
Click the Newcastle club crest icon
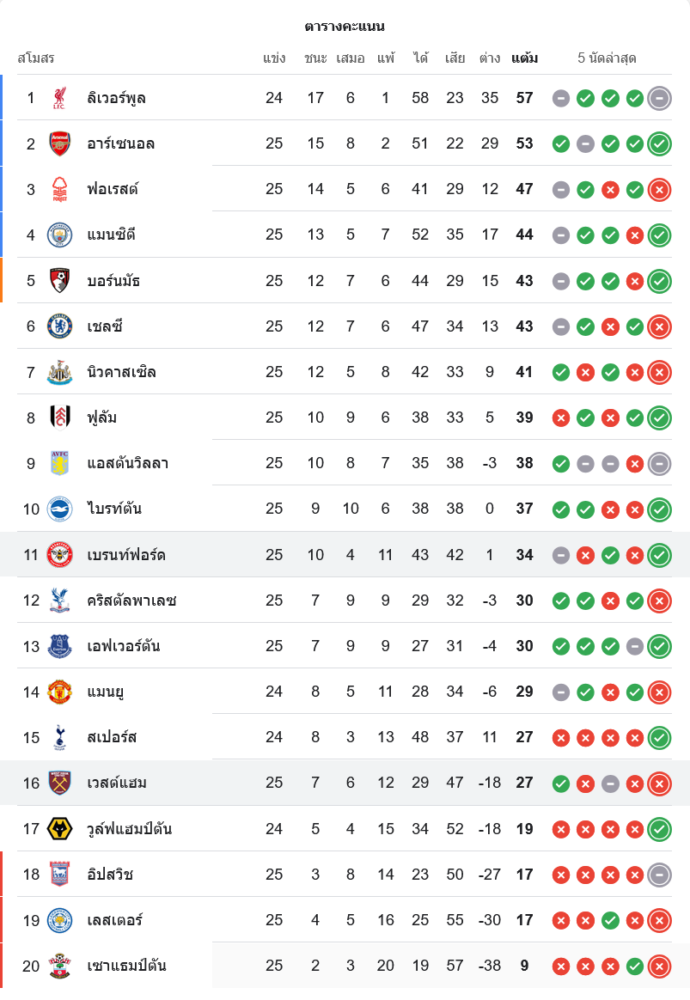60,372
